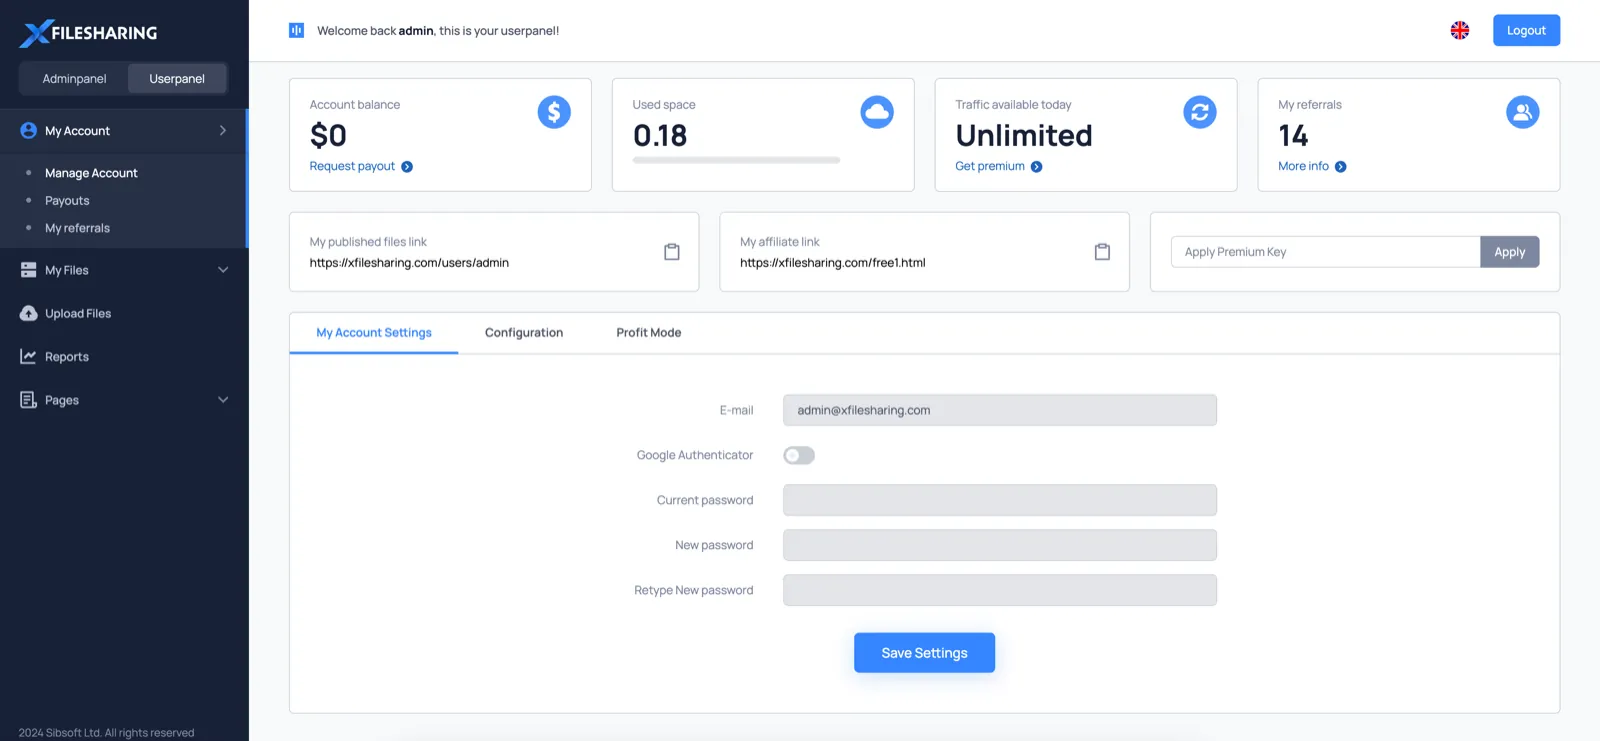Expand the My Files menu chevron

point(223,270)
